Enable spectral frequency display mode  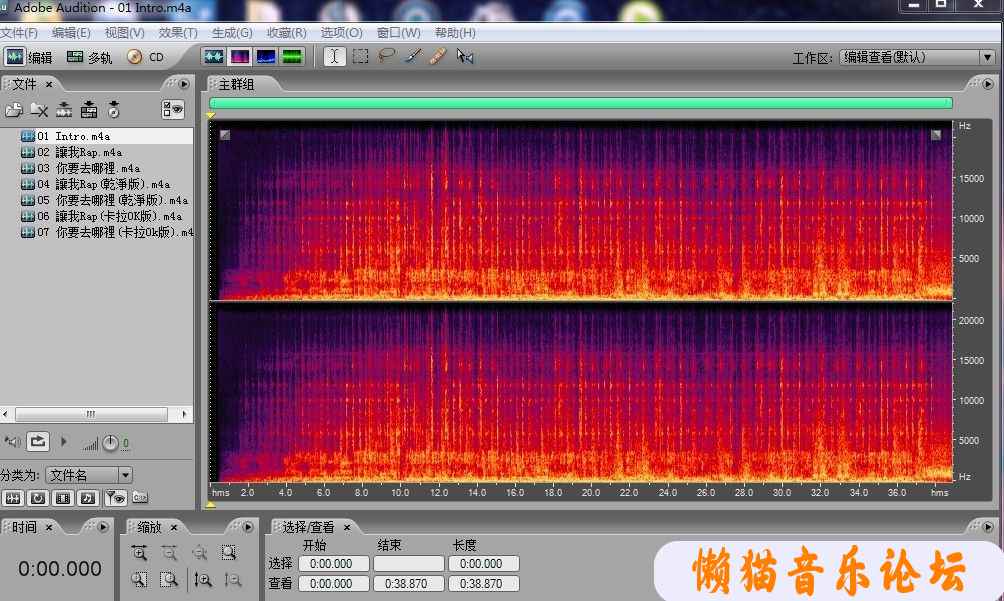coord(239,57)
